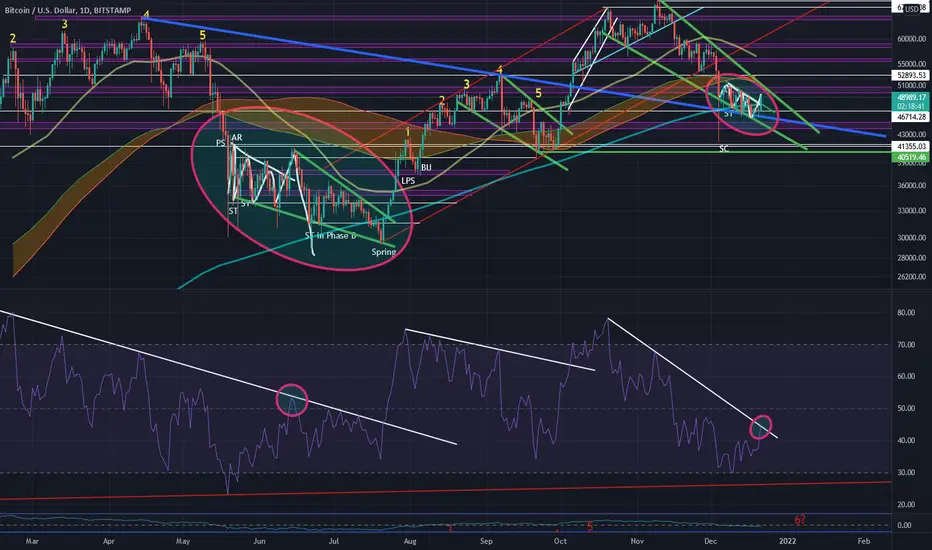Click the SC label near December
932x550 pixels.
(x=724, y=149)
